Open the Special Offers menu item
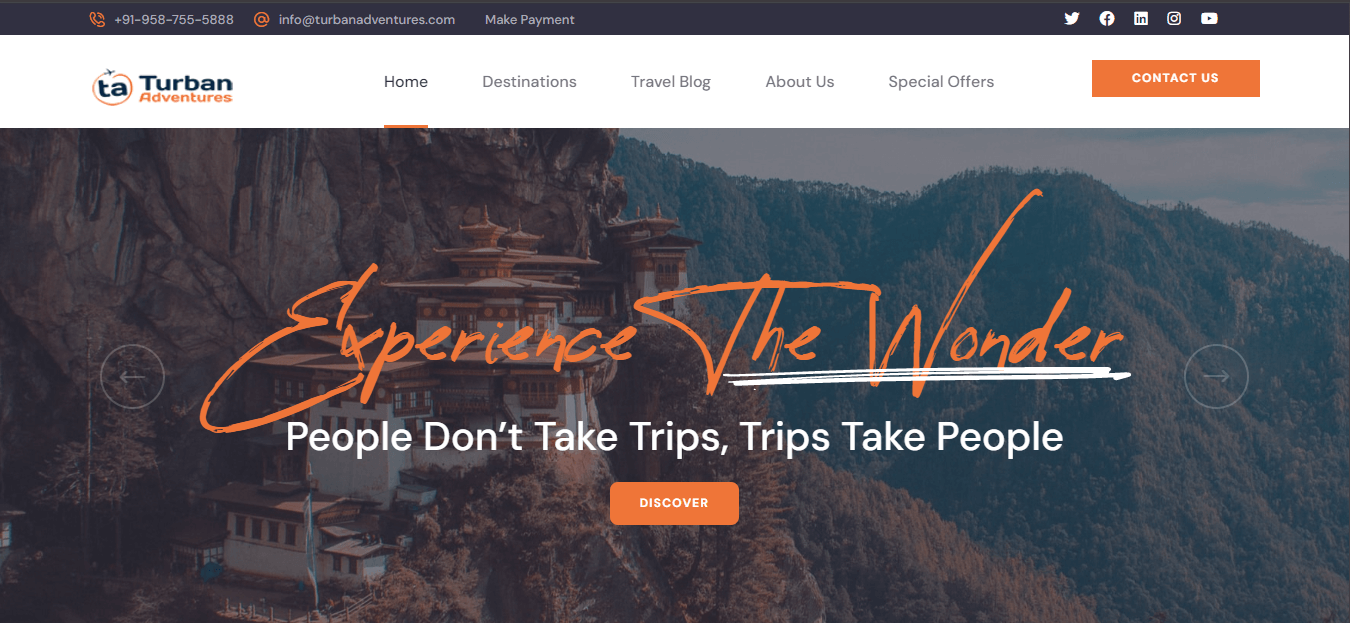 [x=941, y=82]
